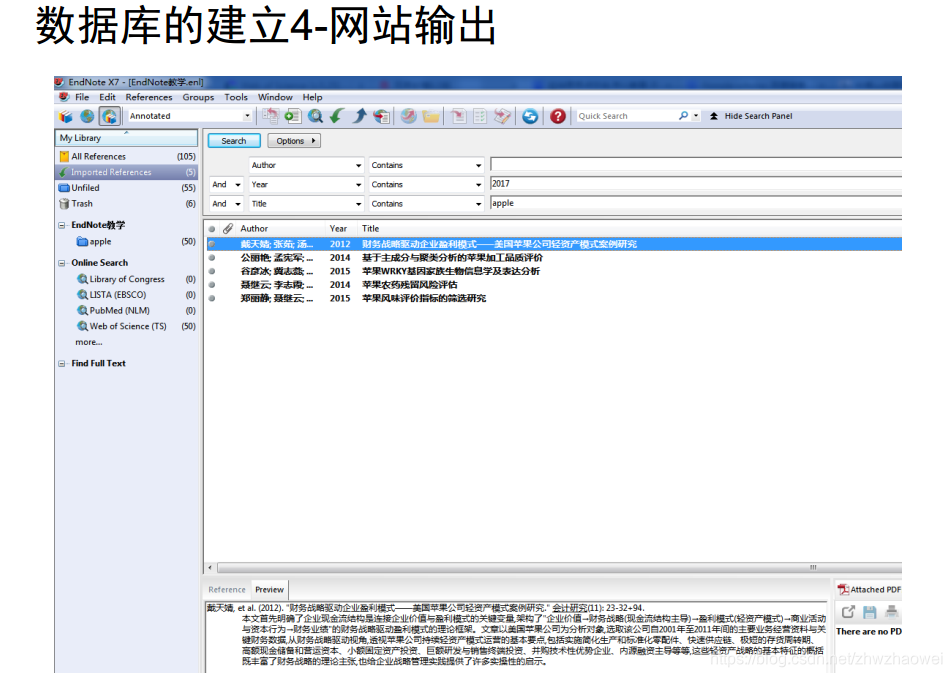Click the horizontal scrollbar under reference list
Viewport: 952px width, 677px height.
[559, 568]
